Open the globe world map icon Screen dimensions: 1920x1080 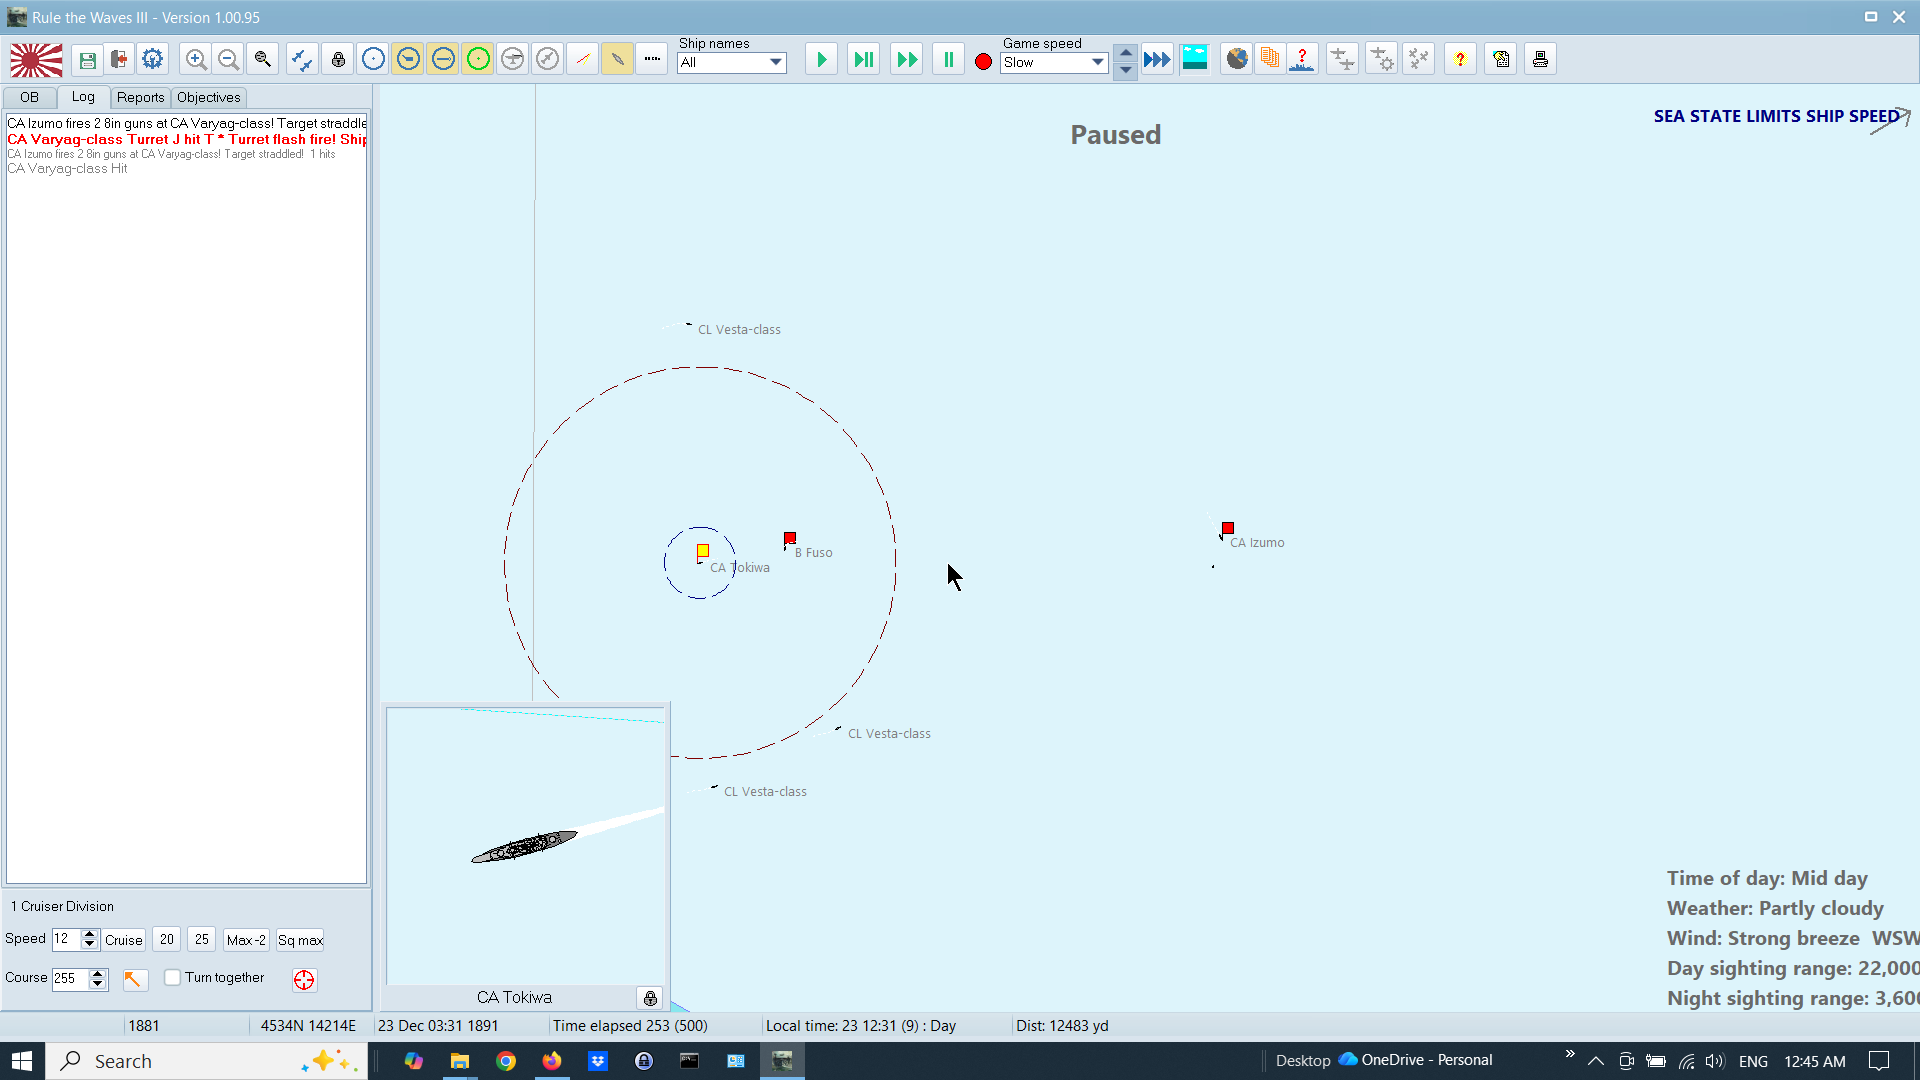(x=1237, y=60)
